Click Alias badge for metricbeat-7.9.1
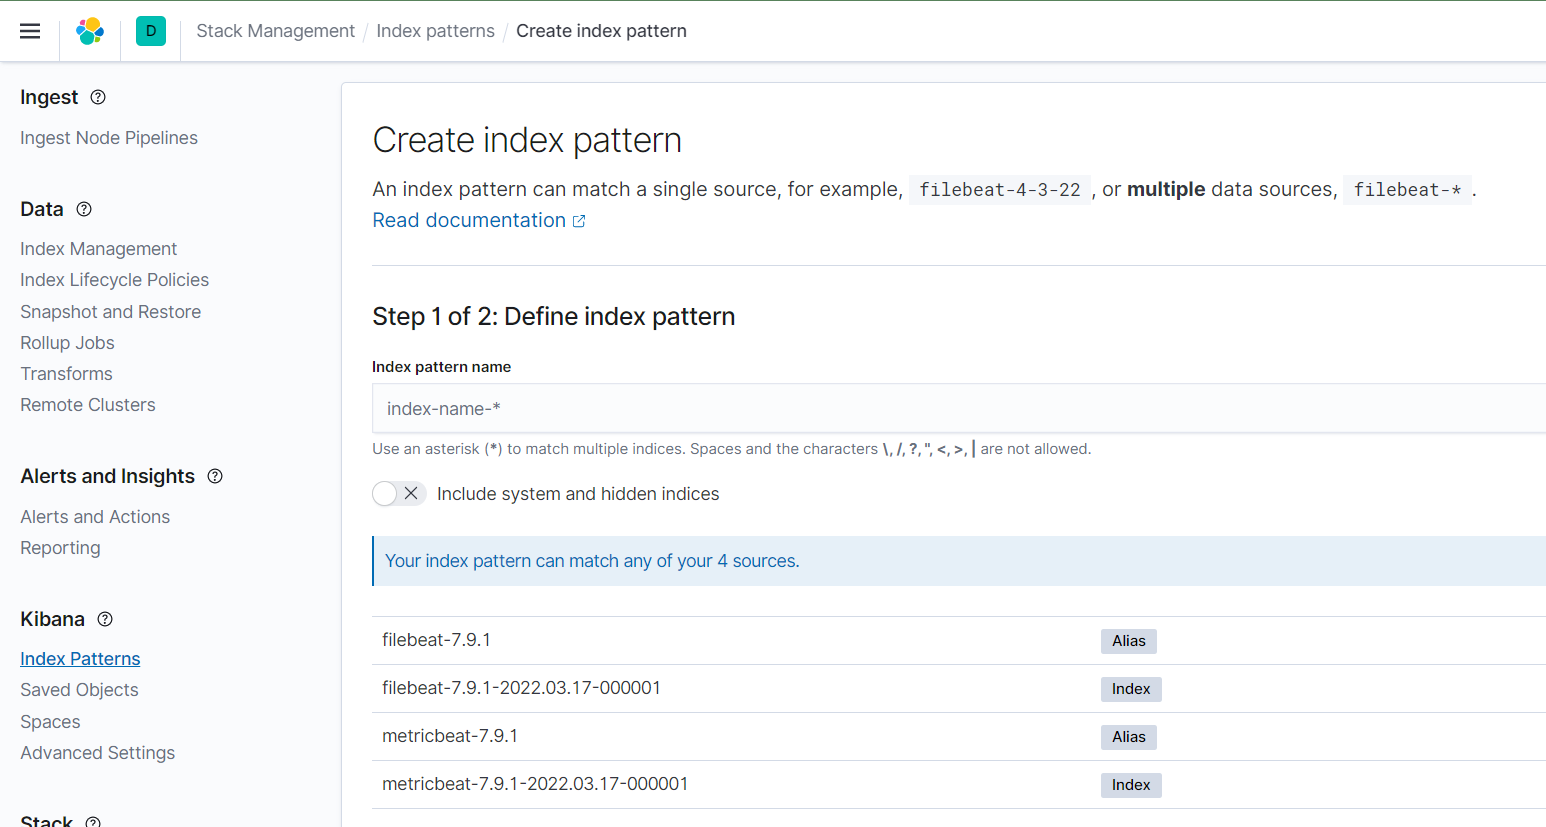Image resolution: width=1546 pixels, height=827 pixels. tap(1129, 737)
